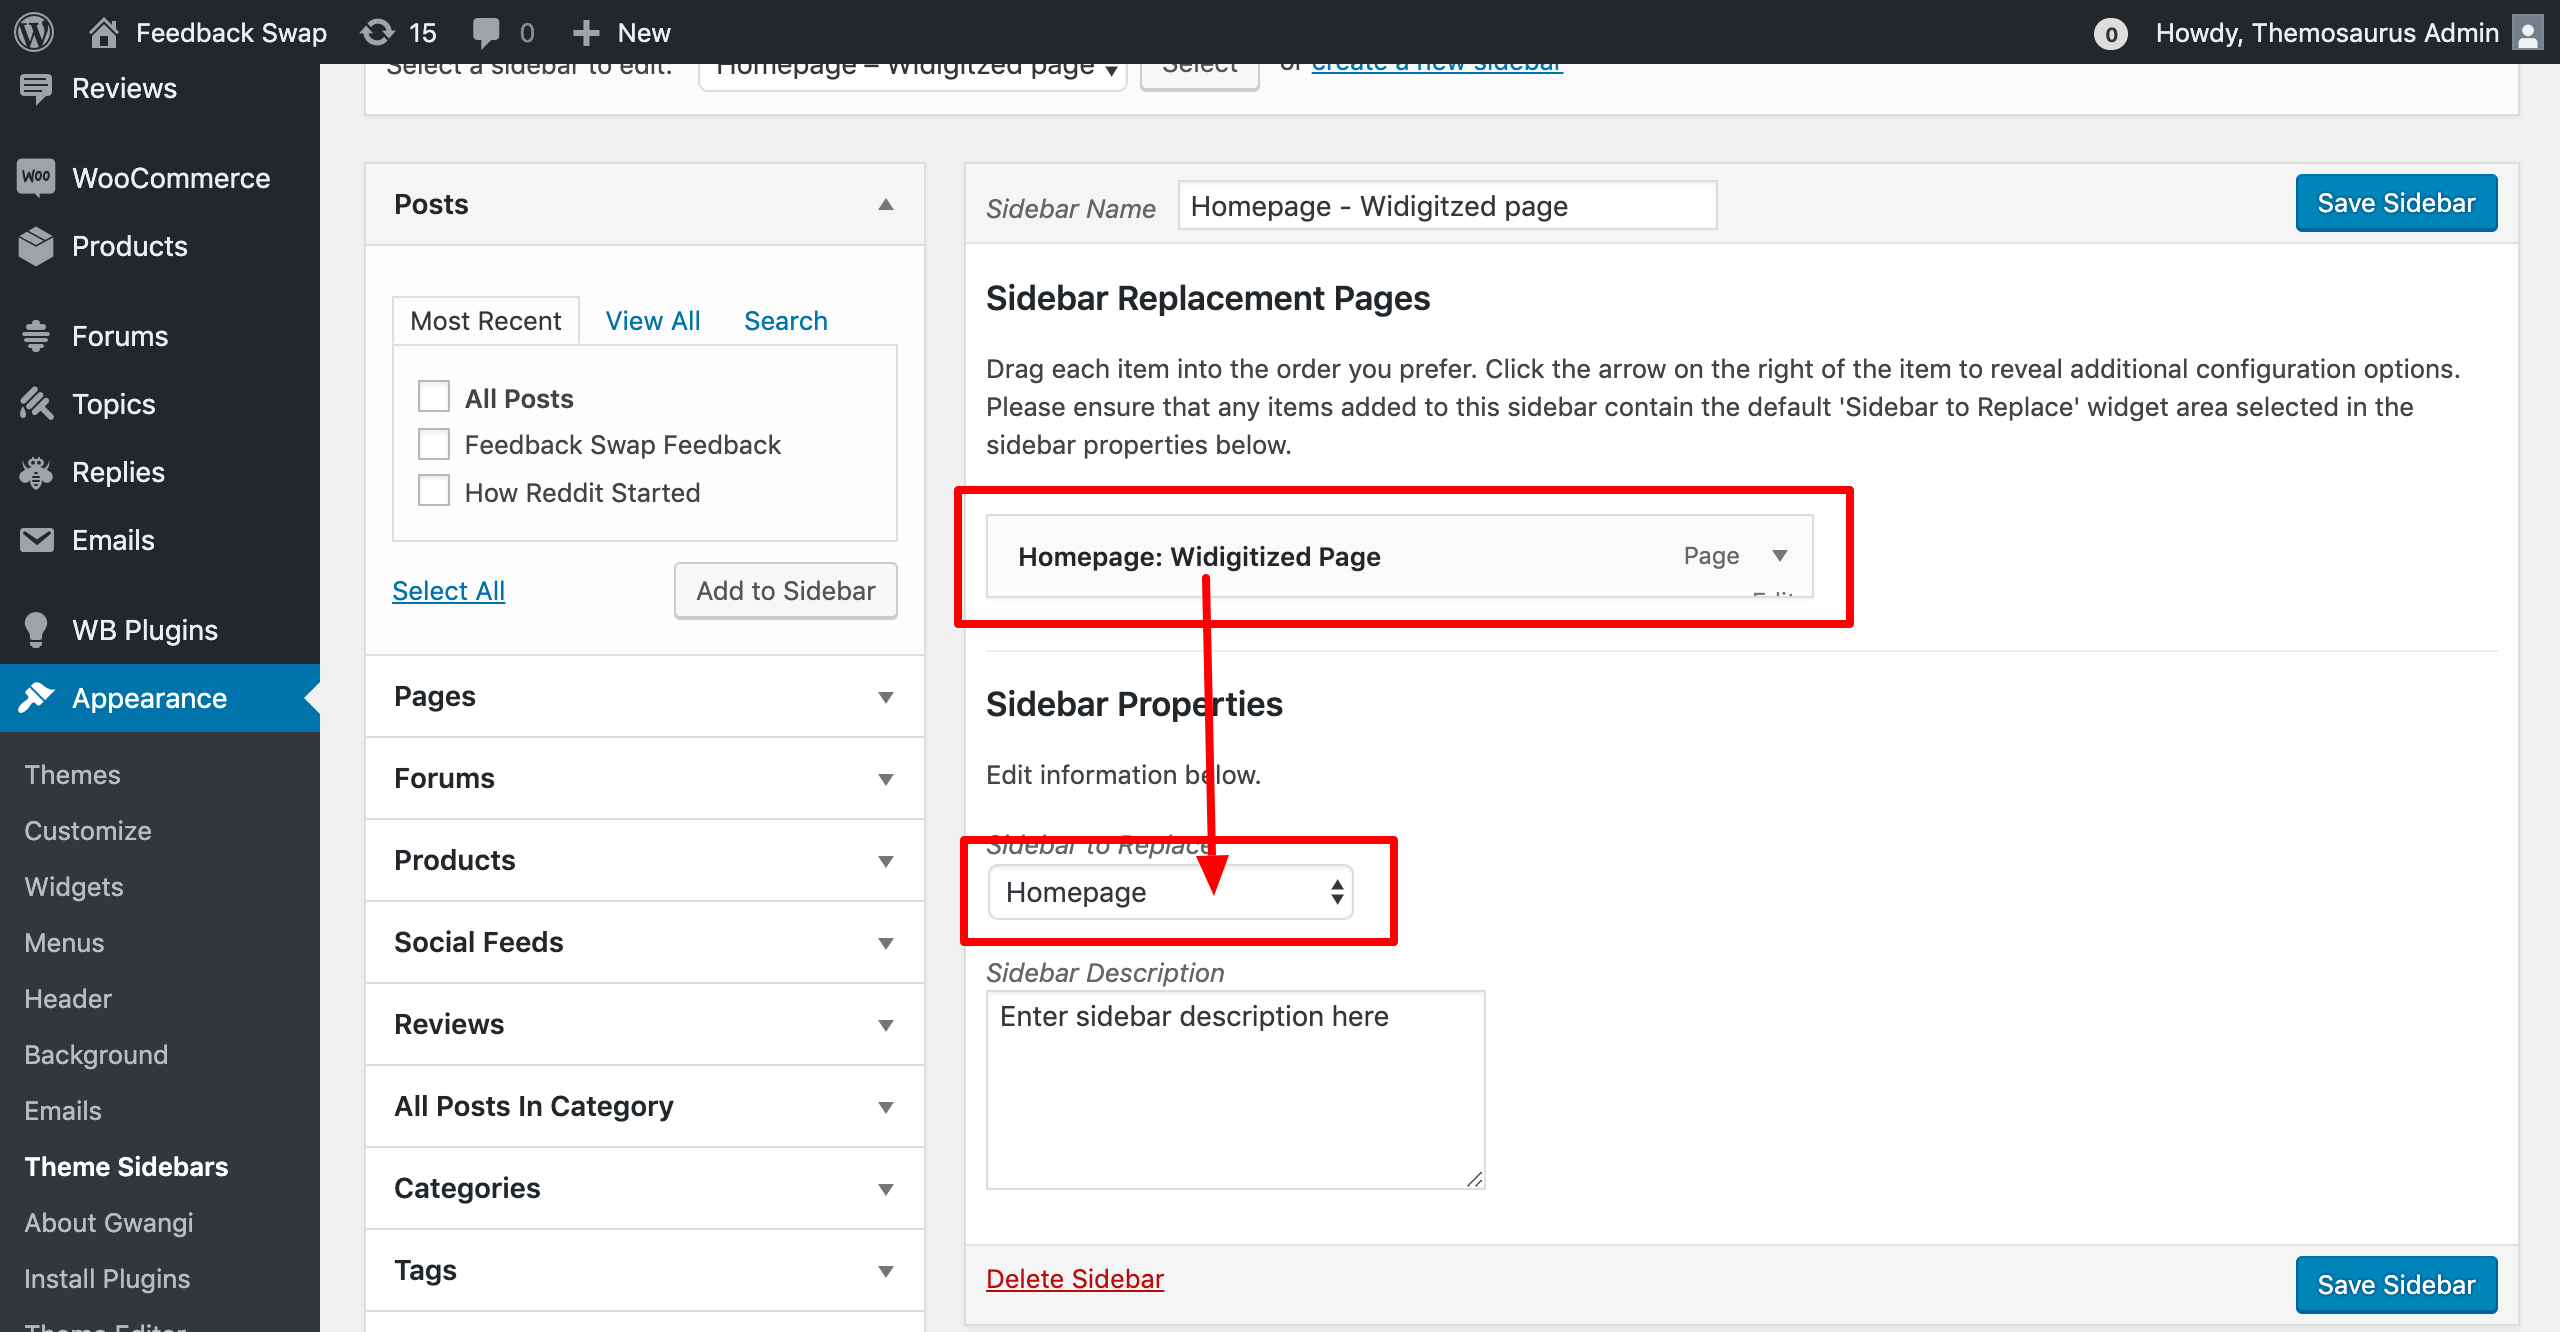2560x1332 pixels.
Task: Collapse the Posts panel
Action: [885, 205]
